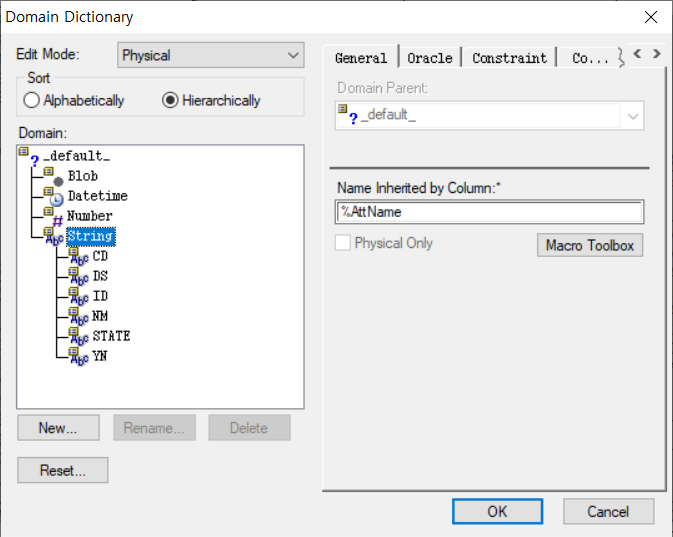Viewport: 673px width, 537px height.
Task: Select the STATE child domain
Action: click(111, 336)
